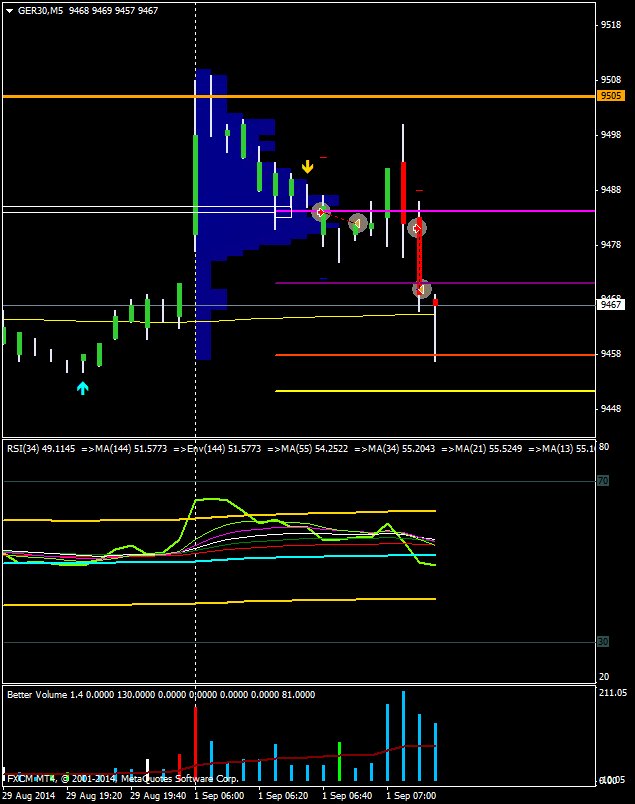This screenshot has height=804, width=635.
Task: Click the cyan up arrow signal marker
Action: click(x=83, y=387)
